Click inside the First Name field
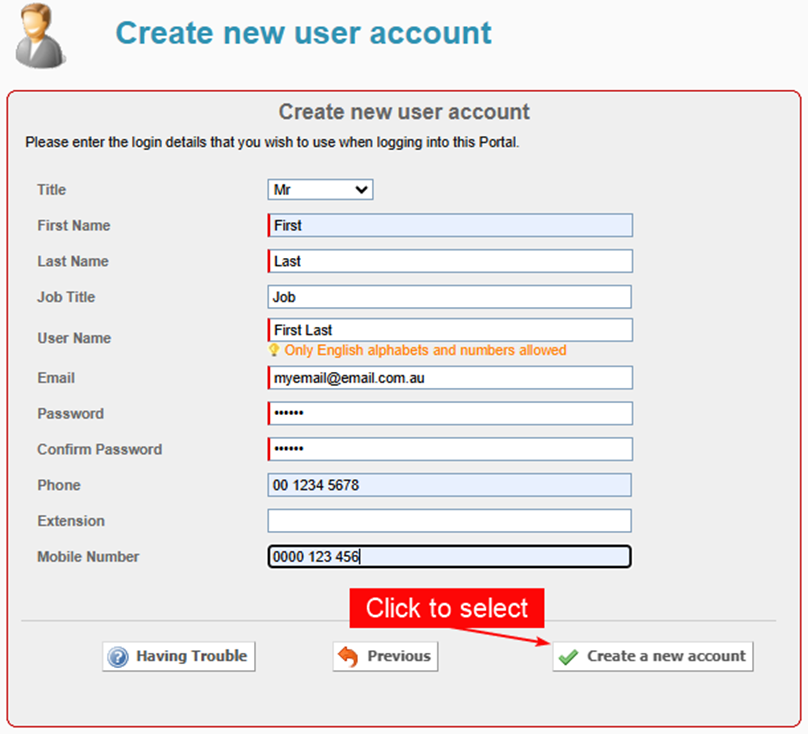This screenshot has height=734, width=808. [450, 225]
